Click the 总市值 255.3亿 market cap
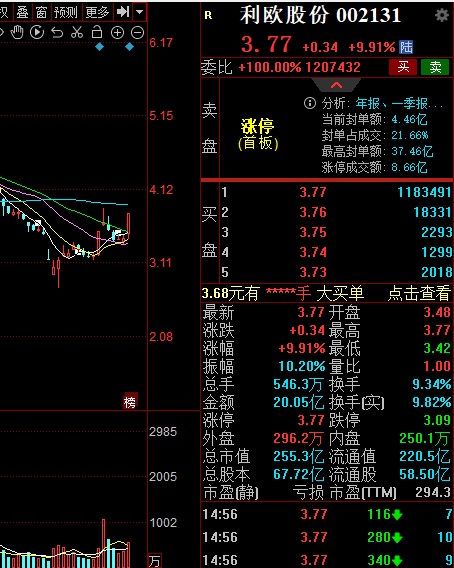Screen dimensions: 454x568 (x=299, y=456)
